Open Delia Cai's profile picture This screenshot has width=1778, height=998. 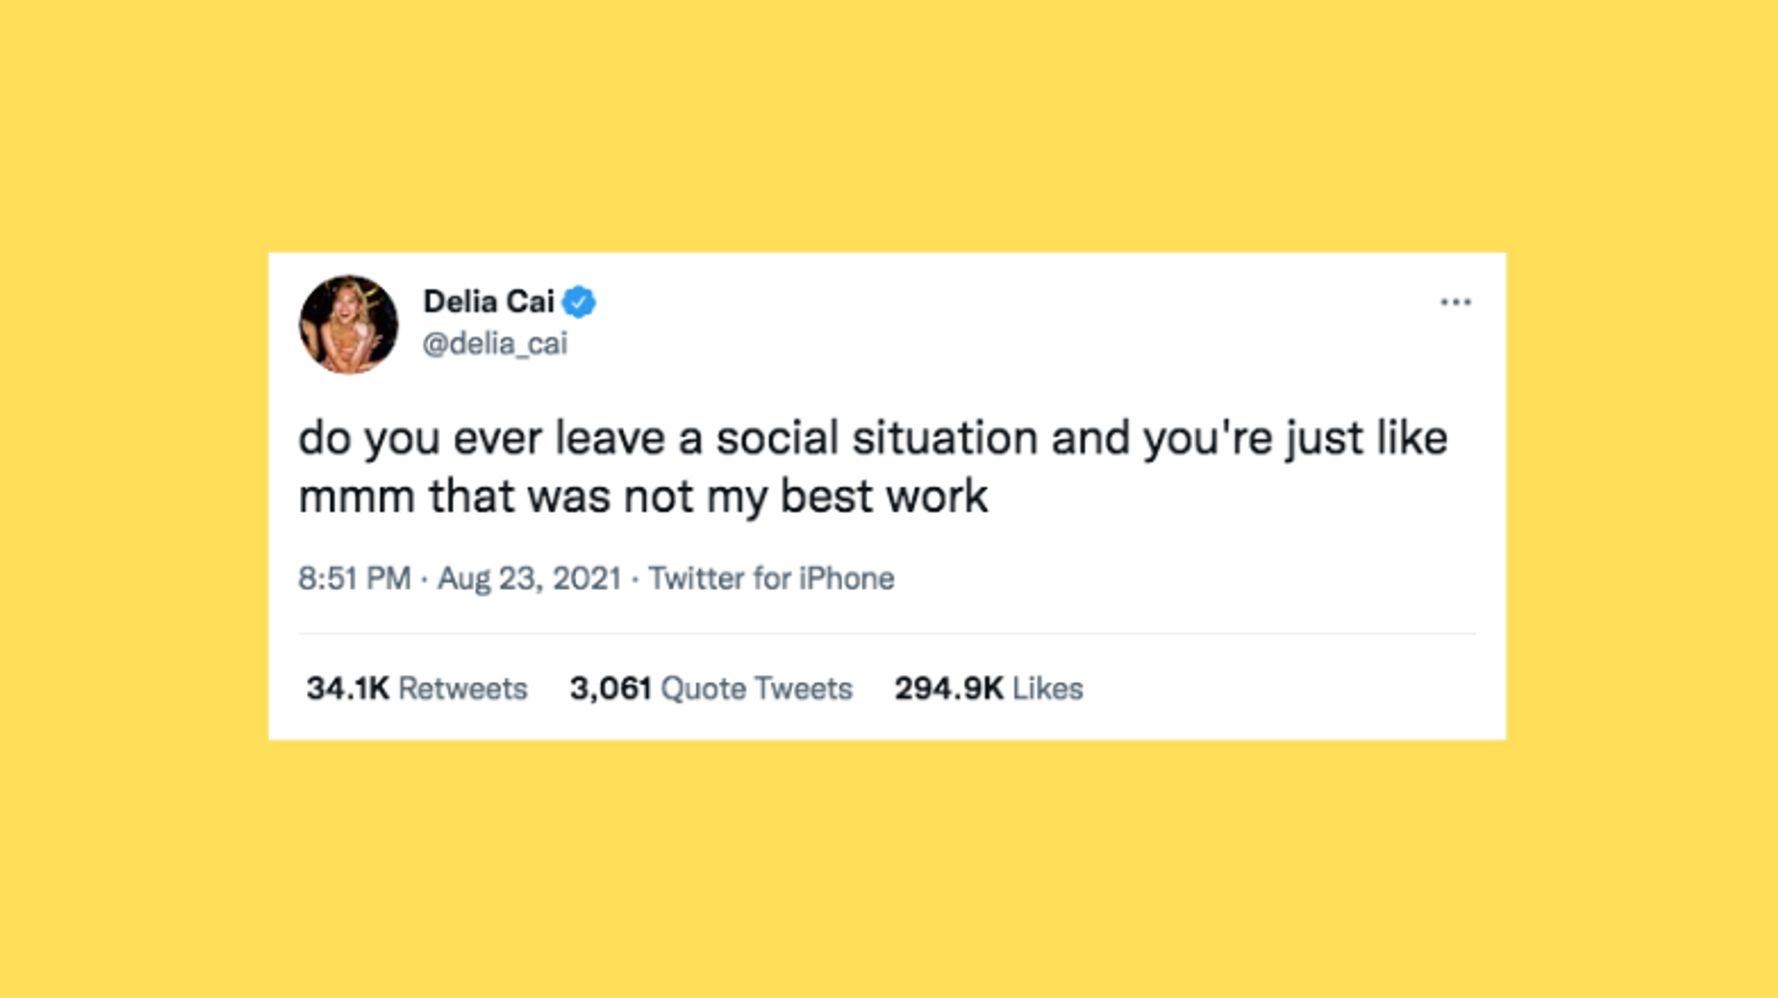point(349,325)
